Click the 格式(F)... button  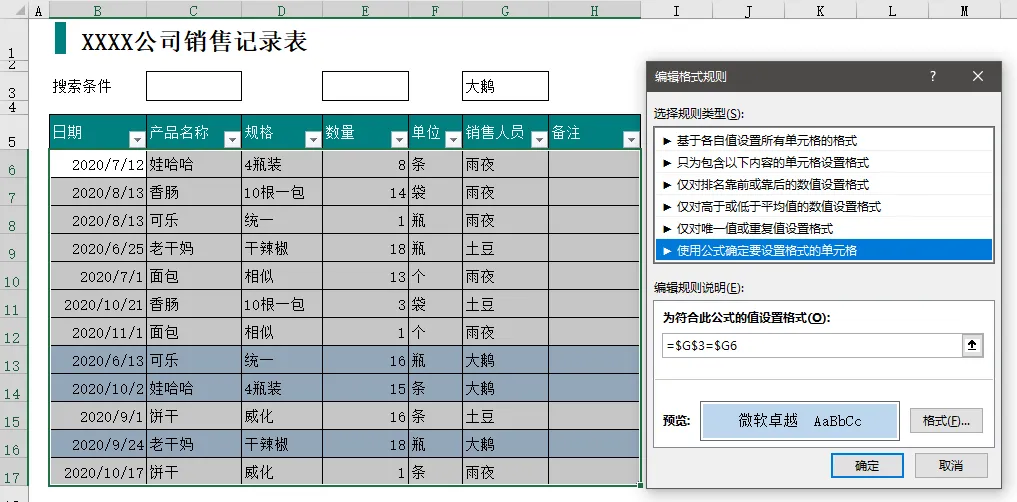coord(946,421)
